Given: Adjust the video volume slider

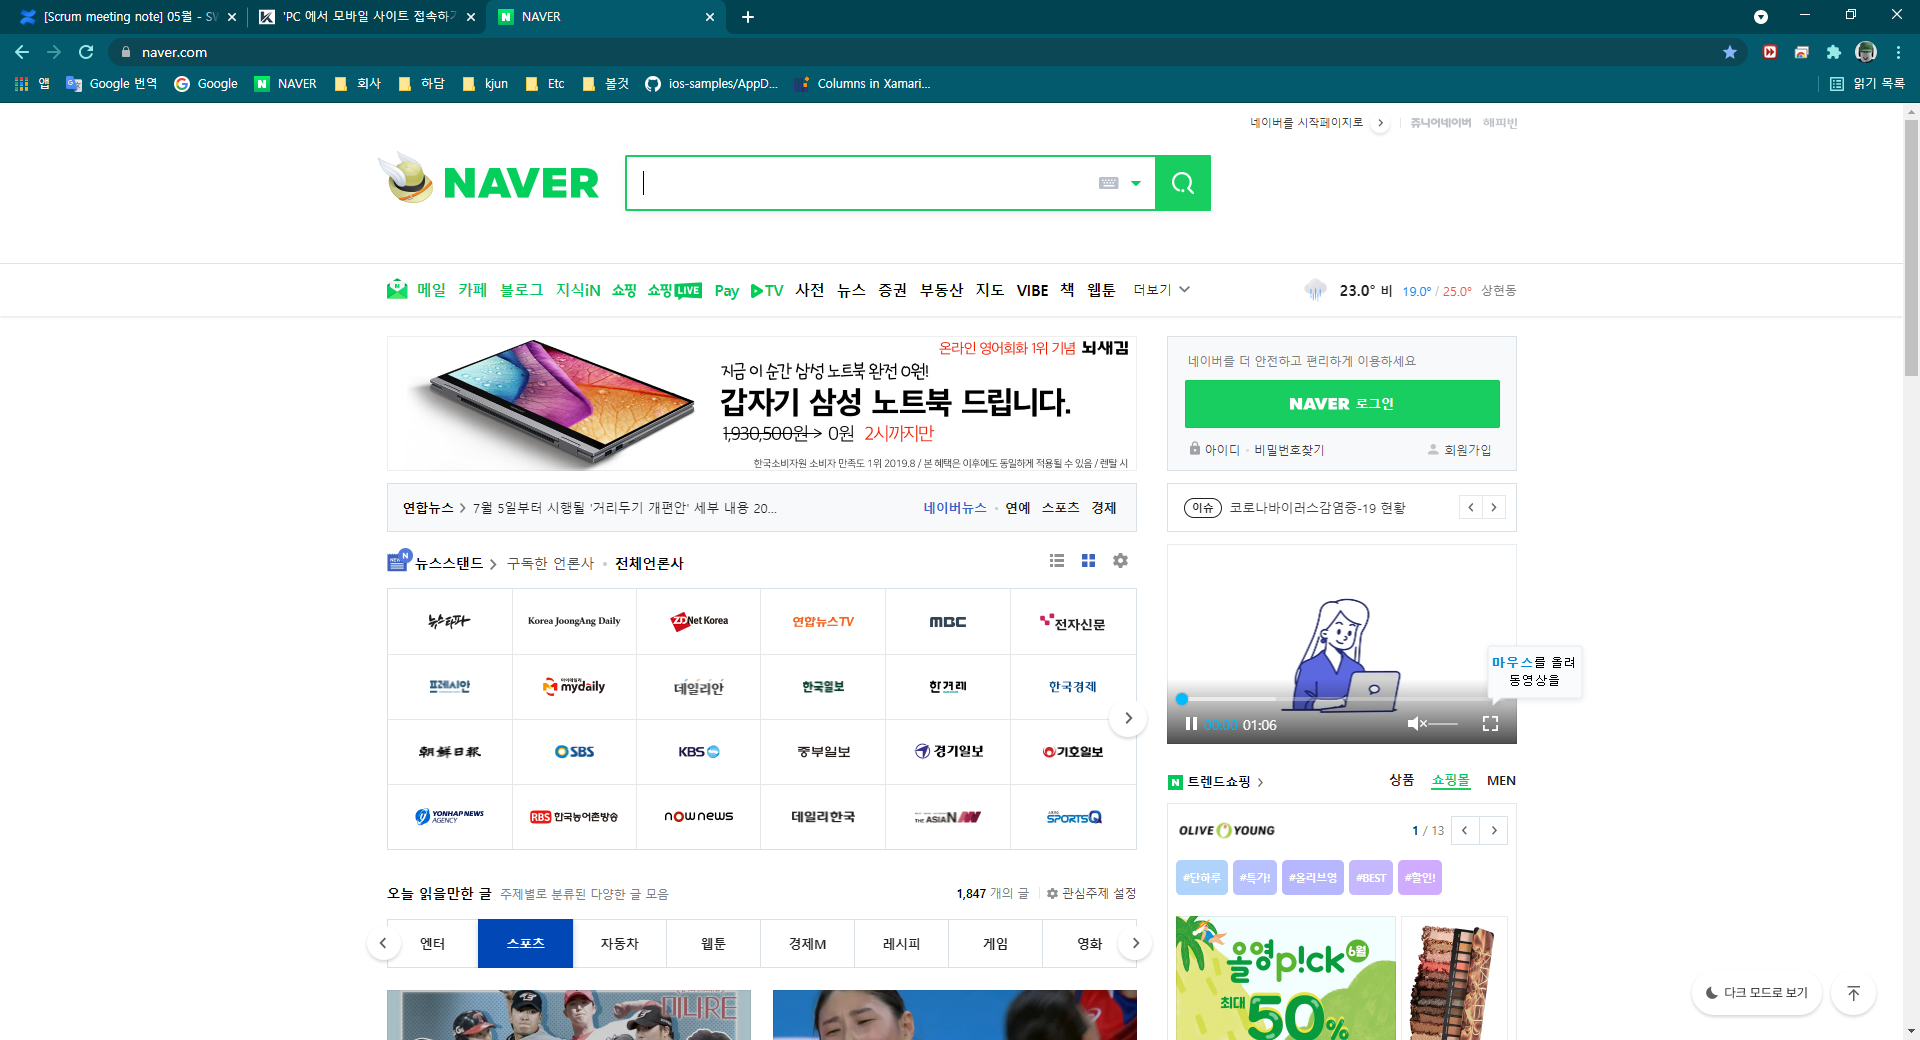Looking at the screenshot, I should tap(1444, 724).
